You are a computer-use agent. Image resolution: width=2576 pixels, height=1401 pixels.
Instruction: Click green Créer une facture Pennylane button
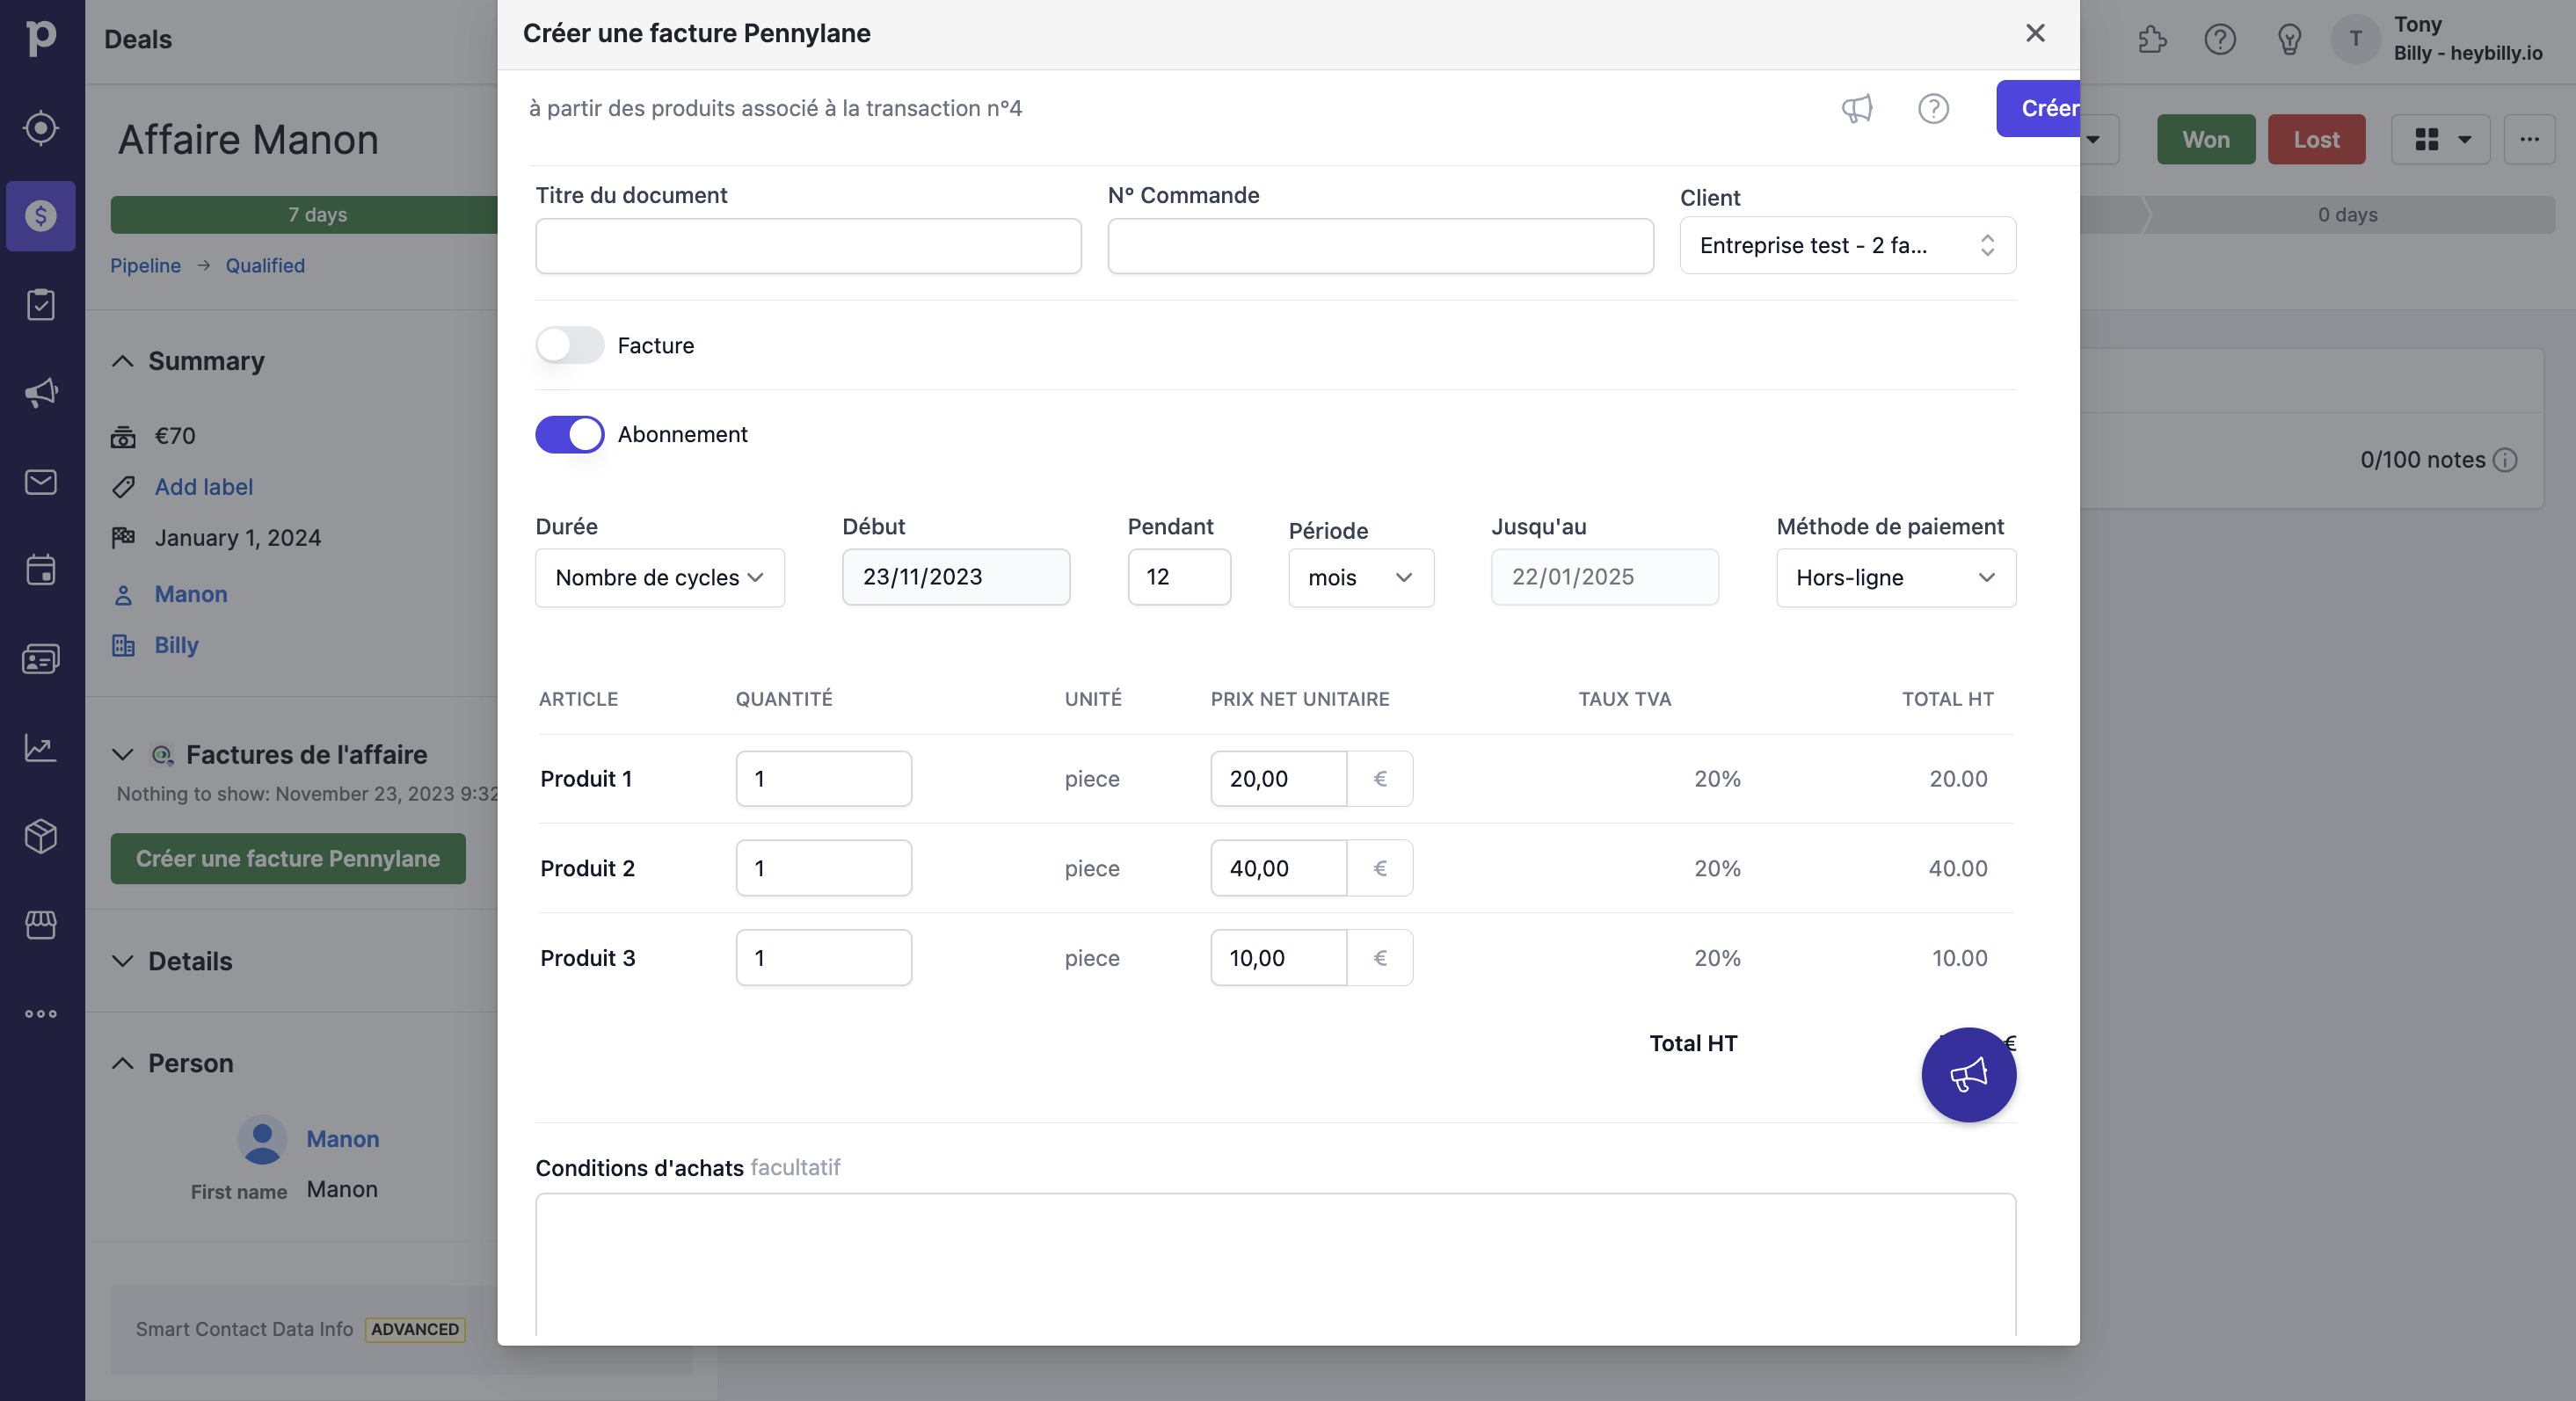[x=288, y=858]
